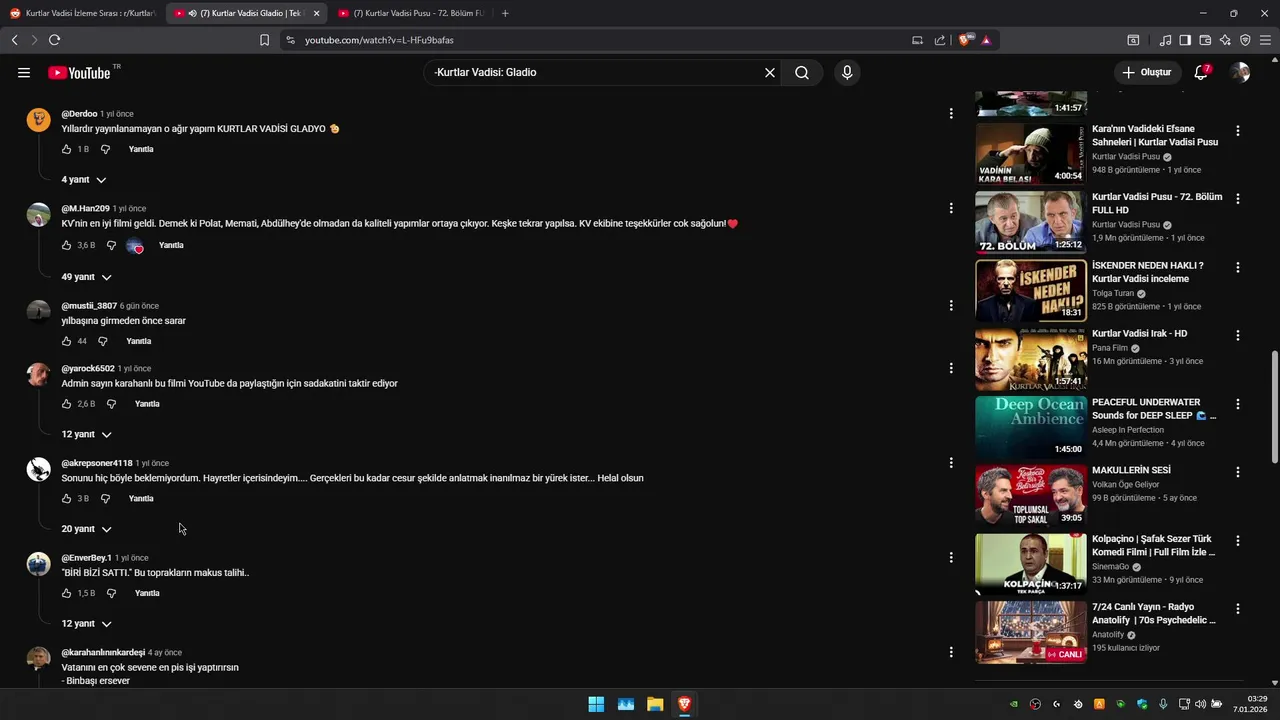
Task: Switch to Kurtlar Vadisi Pusu 72. Bölüm tab
Action: (x=410, y=13)
